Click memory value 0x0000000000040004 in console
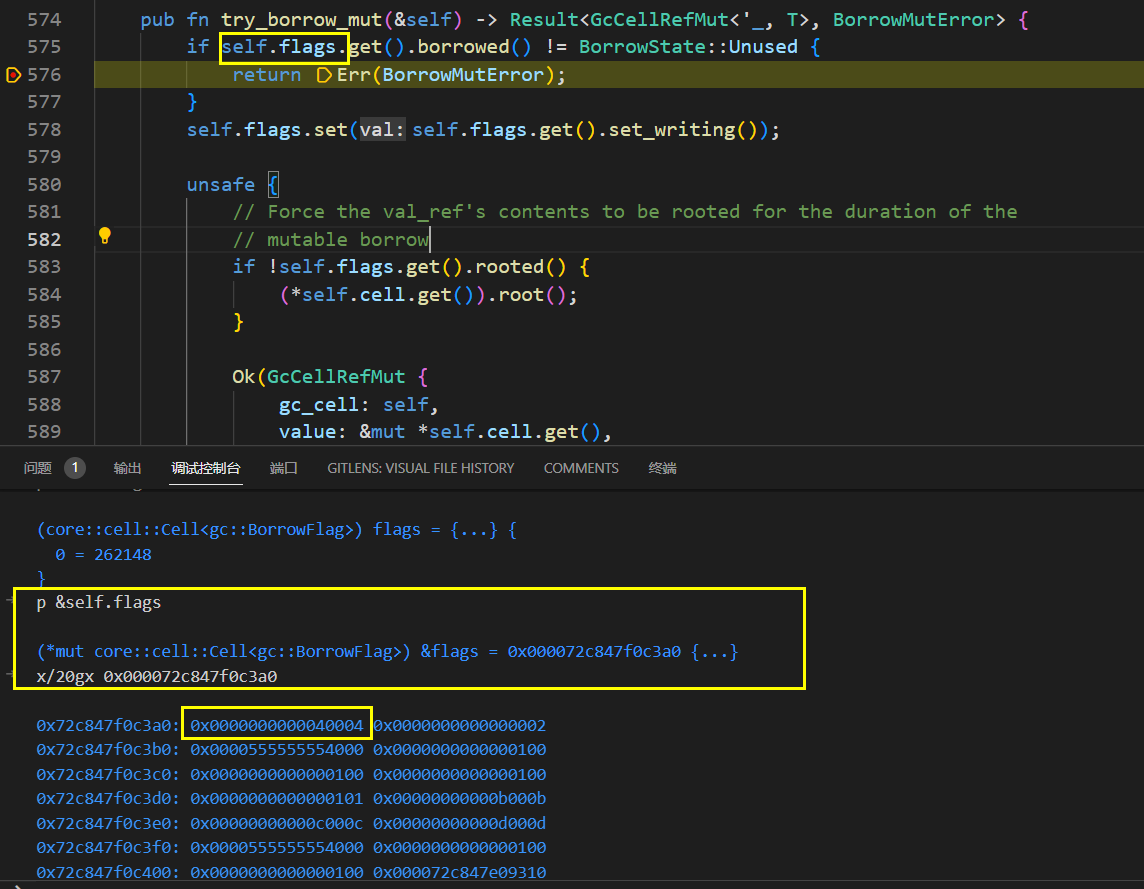Screen dimensions: 1144x889 (278, 725)
